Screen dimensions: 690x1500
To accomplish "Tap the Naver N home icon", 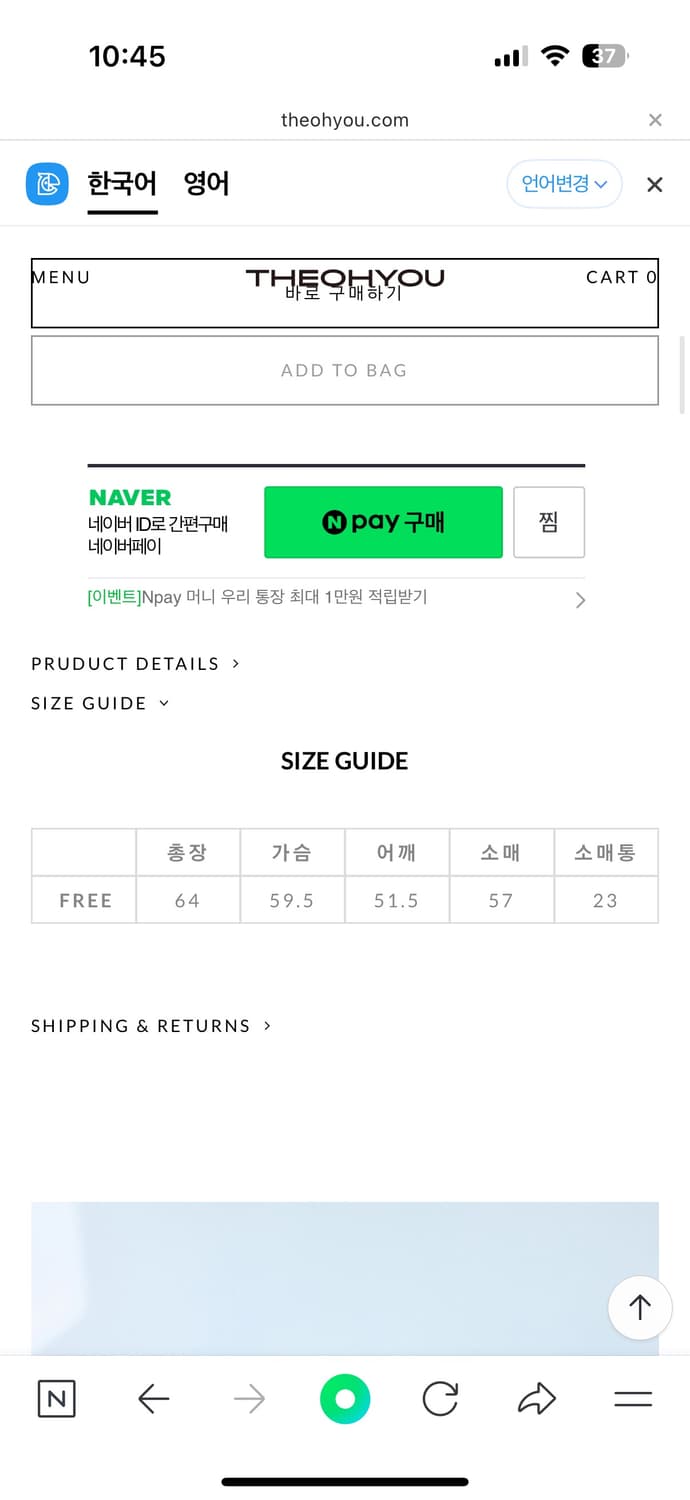I will (x=56, y=1399).
